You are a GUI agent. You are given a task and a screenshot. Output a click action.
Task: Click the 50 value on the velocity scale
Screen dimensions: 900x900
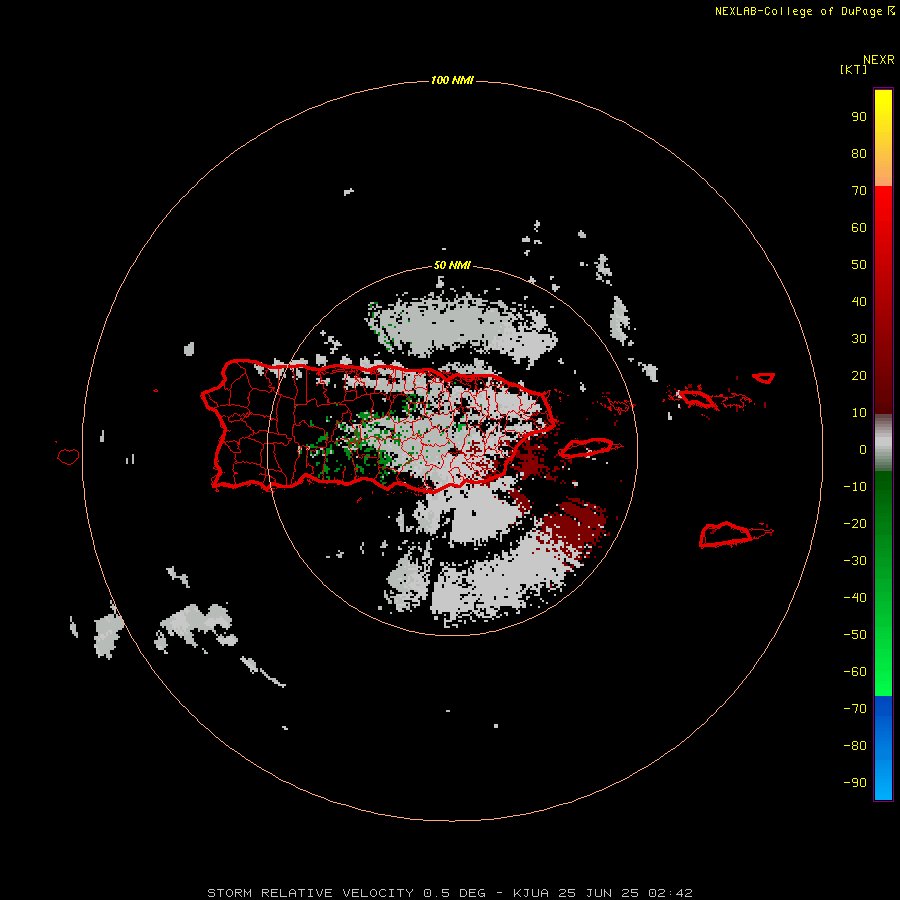click(859, 265)
